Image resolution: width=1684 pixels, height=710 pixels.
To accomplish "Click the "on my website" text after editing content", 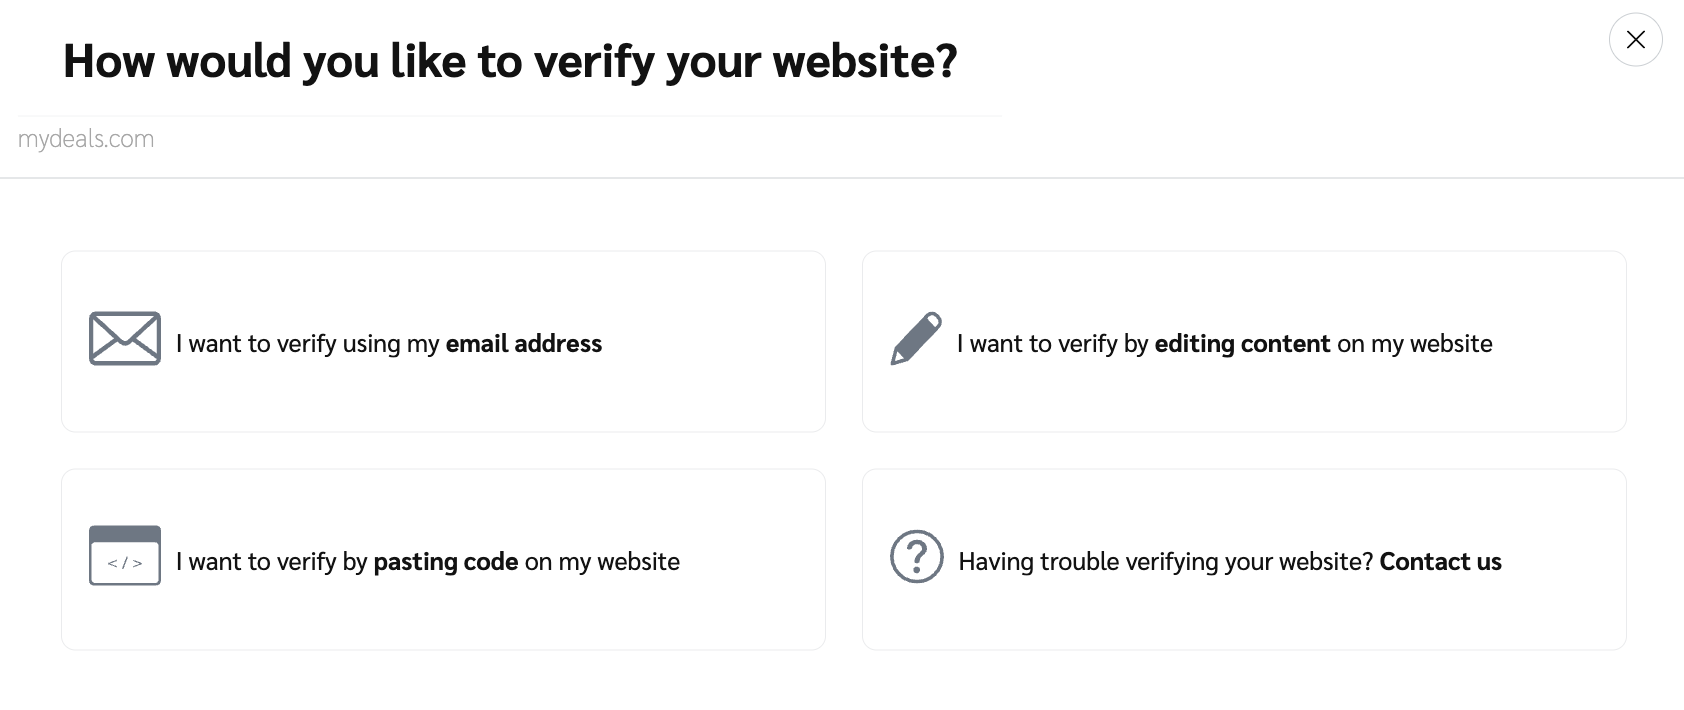I will 1414,344.
